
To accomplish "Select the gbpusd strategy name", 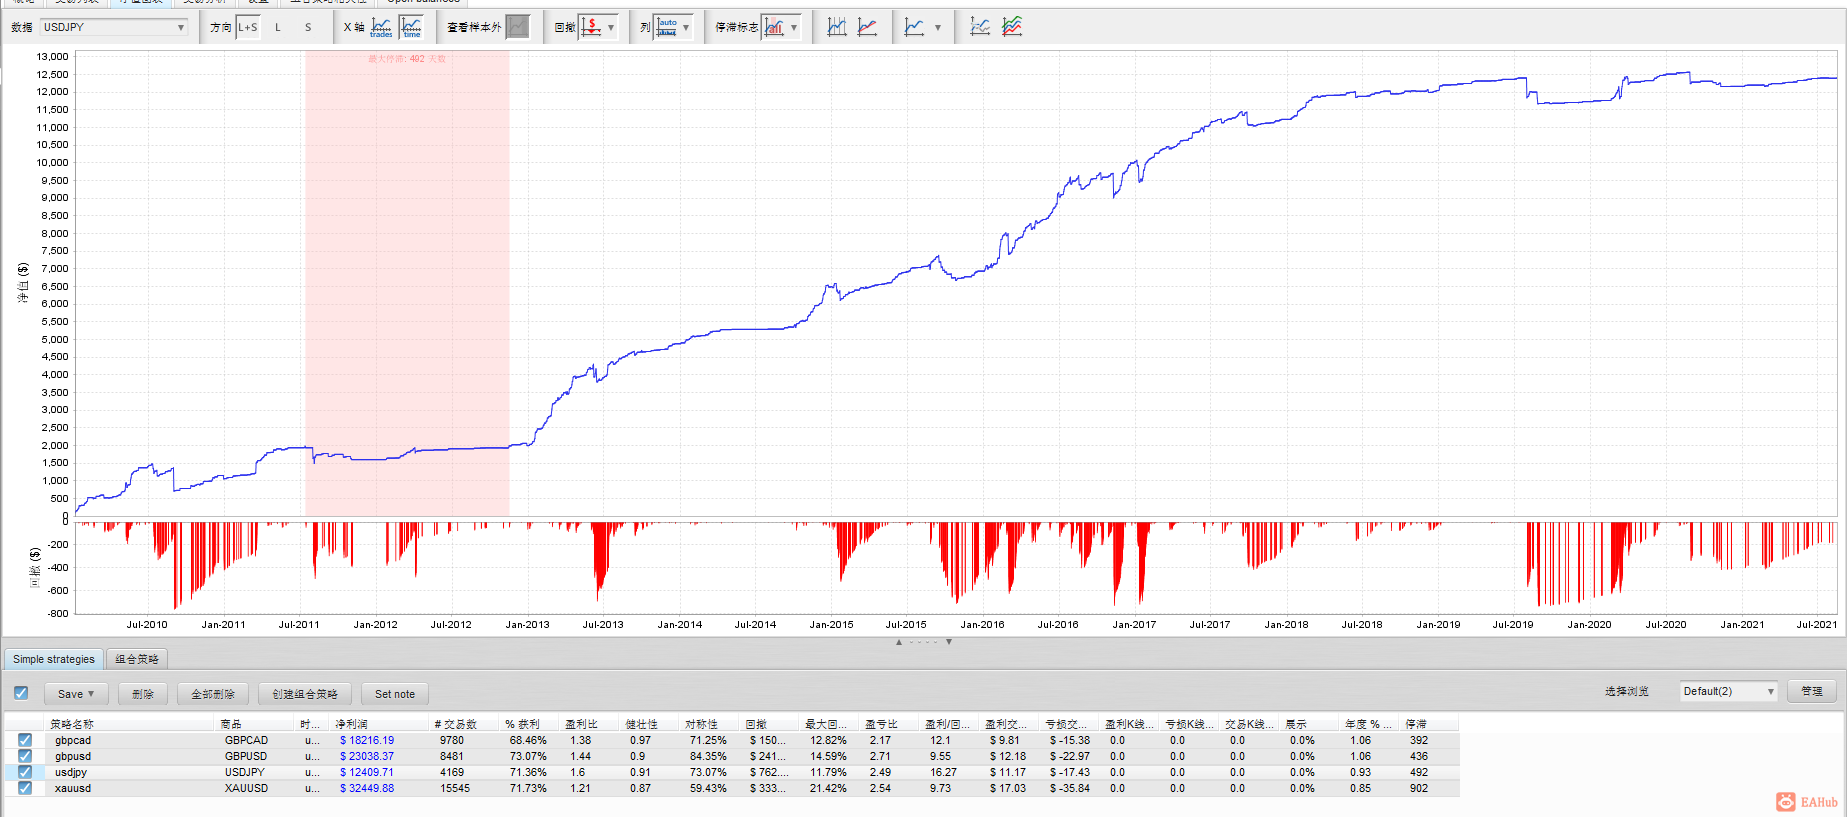I will click(x=73, y=757).
